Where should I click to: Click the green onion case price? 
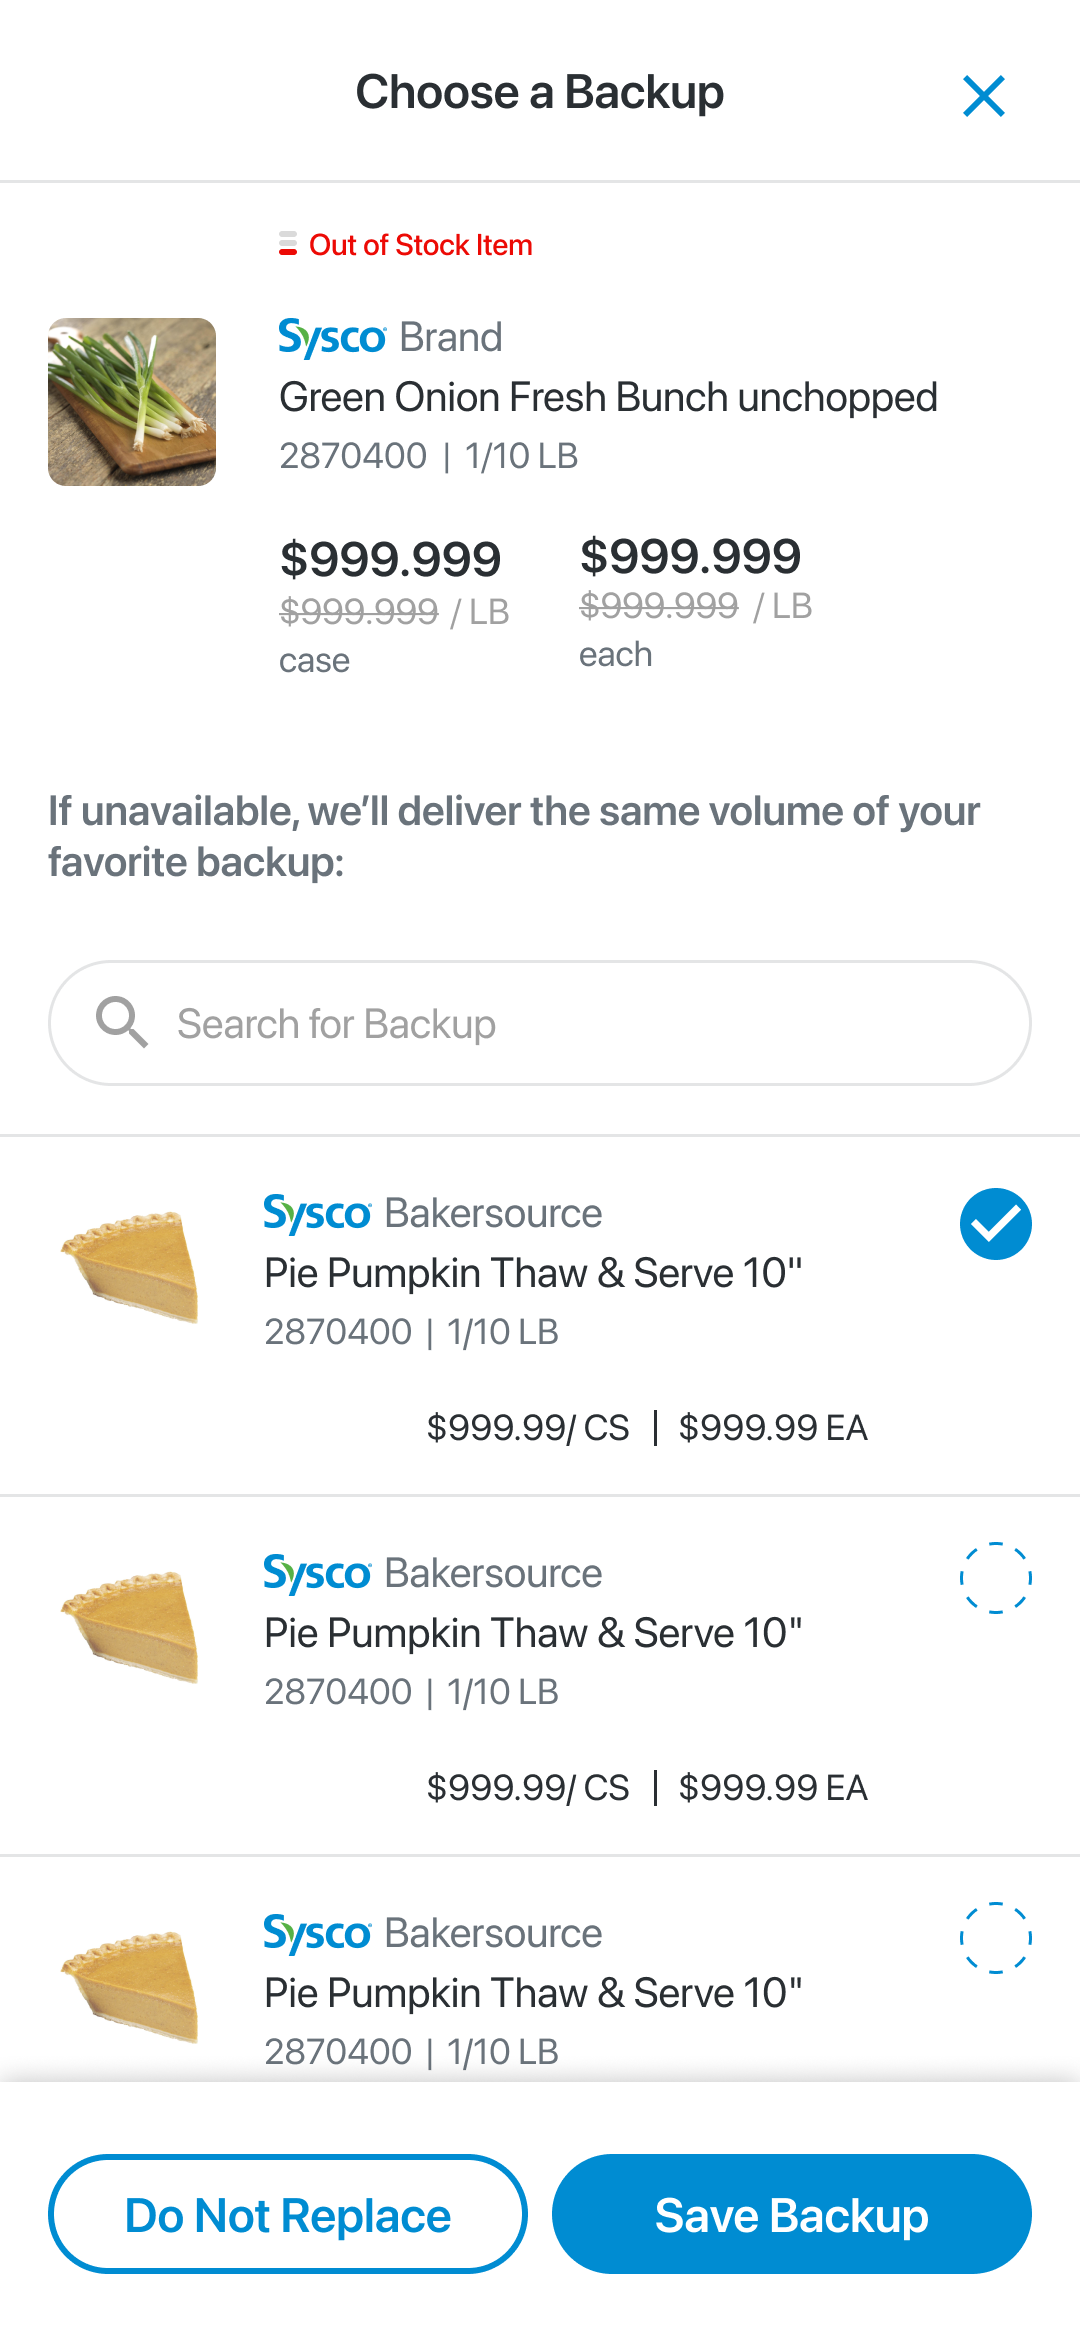point(390,560)
